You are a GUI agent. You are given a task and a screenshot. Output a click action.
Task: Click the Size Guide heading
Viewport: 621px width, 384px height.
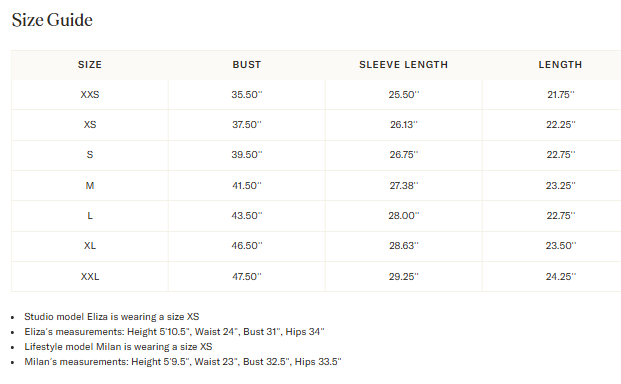(x=52, y=20)
